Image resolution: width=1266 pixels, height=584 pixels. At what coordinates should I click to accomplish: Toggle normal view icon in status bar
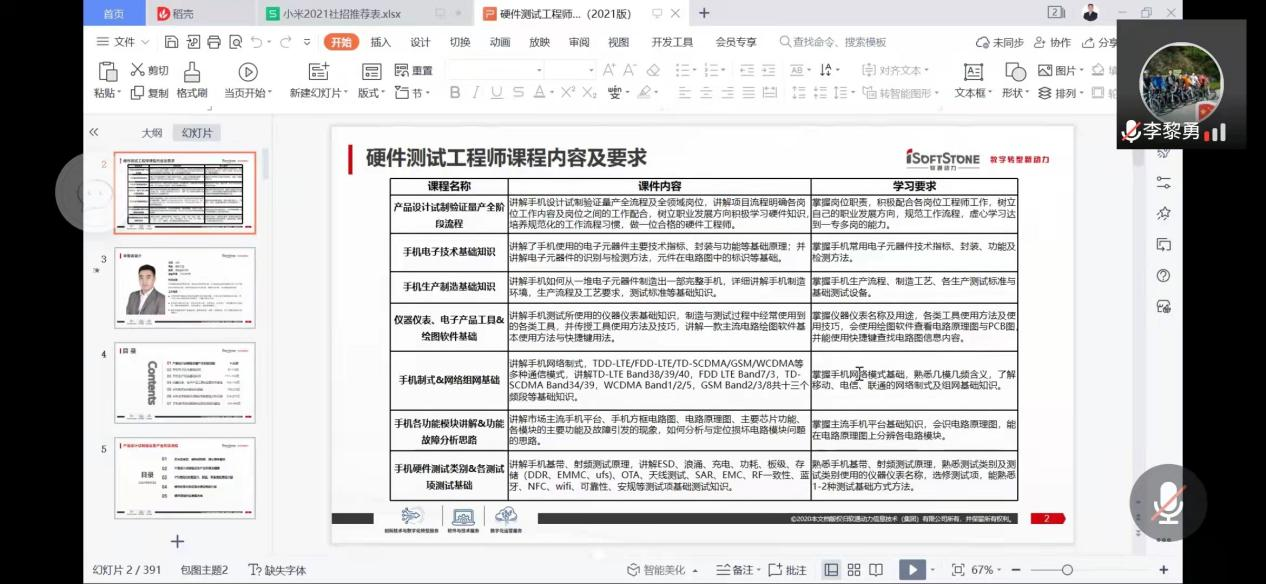[x=831, y=569]
